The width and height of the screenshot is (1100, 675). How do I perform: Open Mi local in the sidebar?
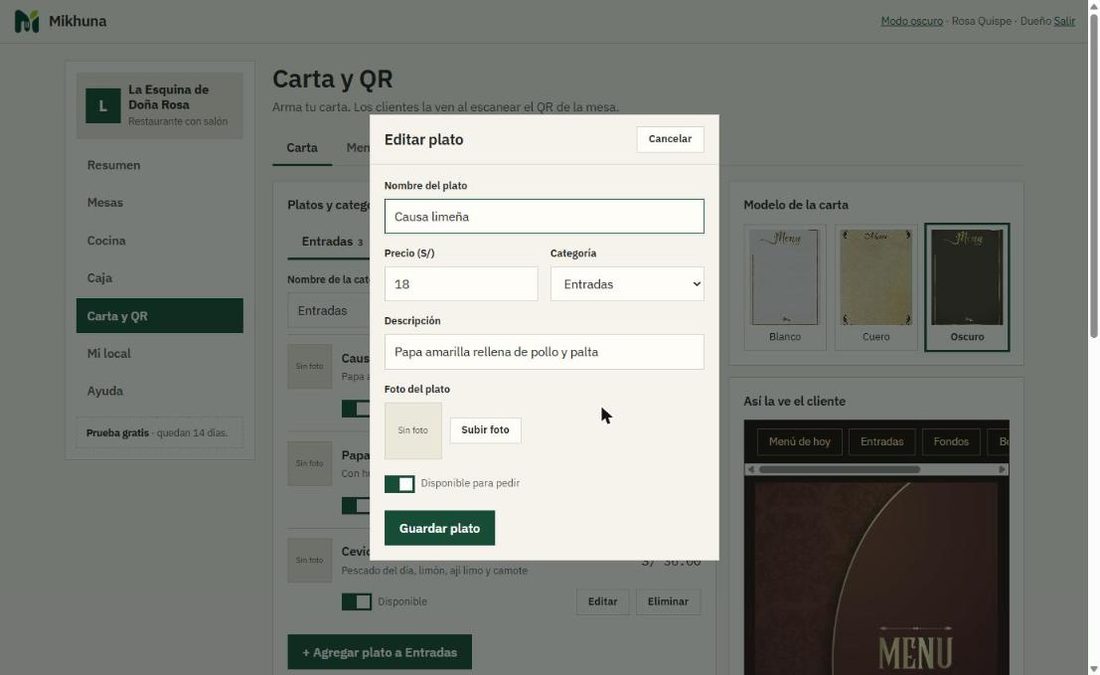(x=160, y=354)
